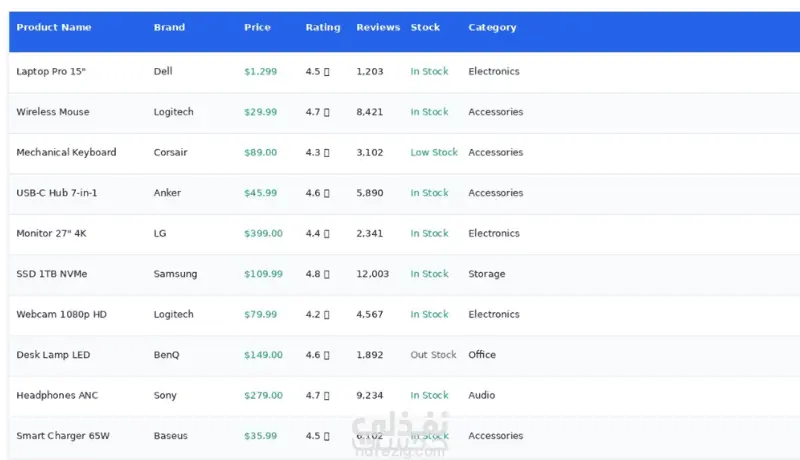Click Accessories in the USB-C Hub row
This screenshot has height=460, width=800.
click(495, 193)
